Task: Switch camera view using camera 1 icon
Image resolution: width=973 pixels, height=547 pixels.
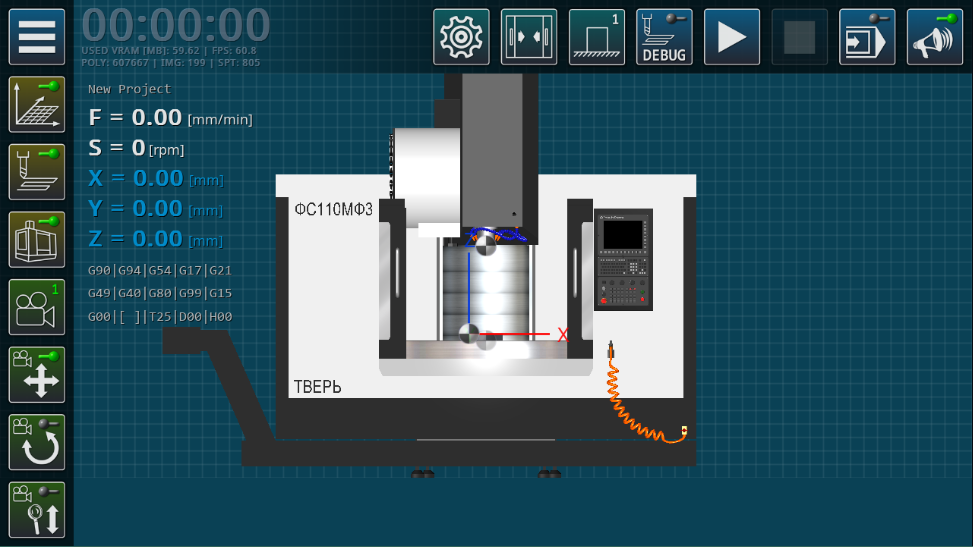Action: tap(37, 307)
